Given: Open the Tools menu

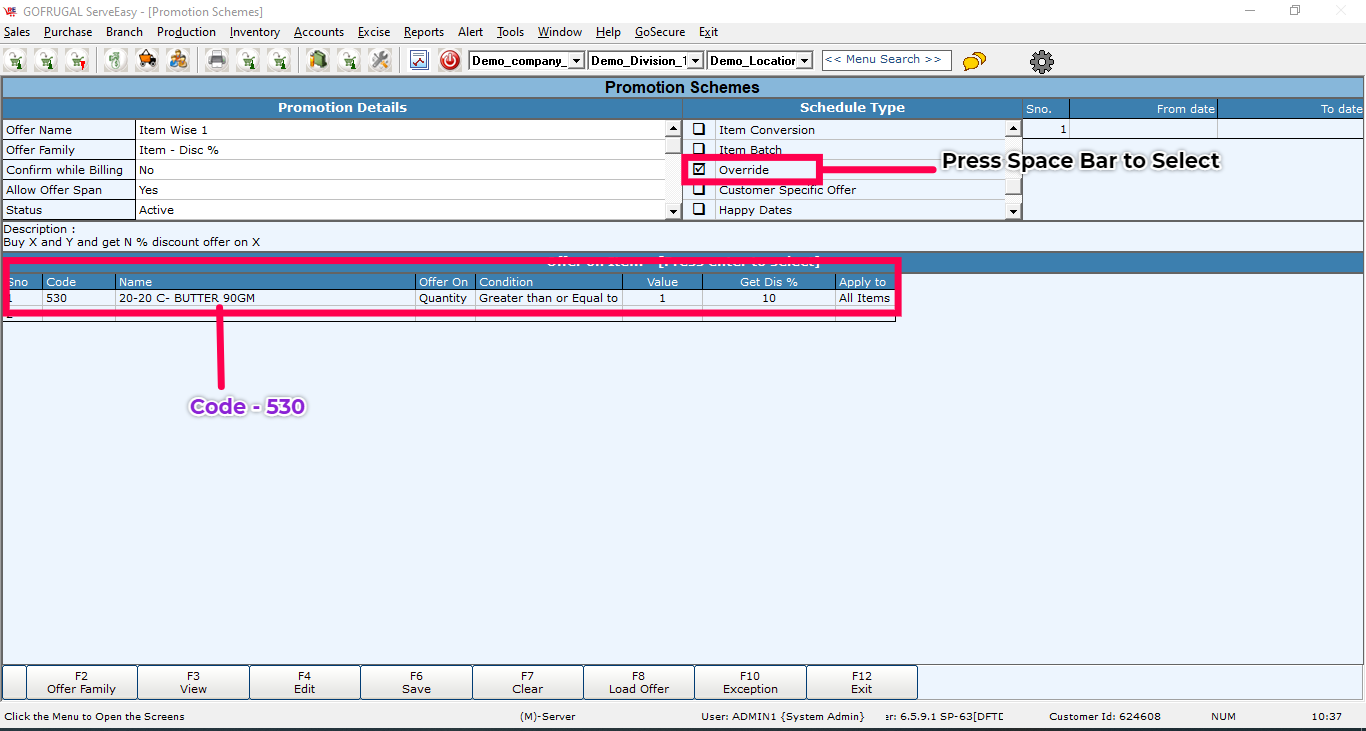Looking at the screenshot, I should (x=510, y=32).
